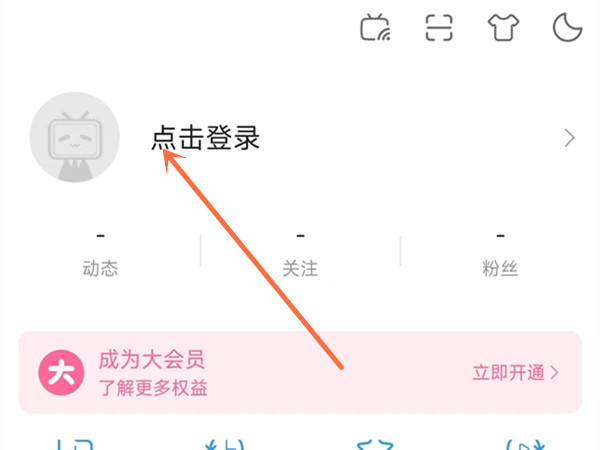Open the 关注 following count
Viewport: 600px width, 450px height.
tap(300, 268)
